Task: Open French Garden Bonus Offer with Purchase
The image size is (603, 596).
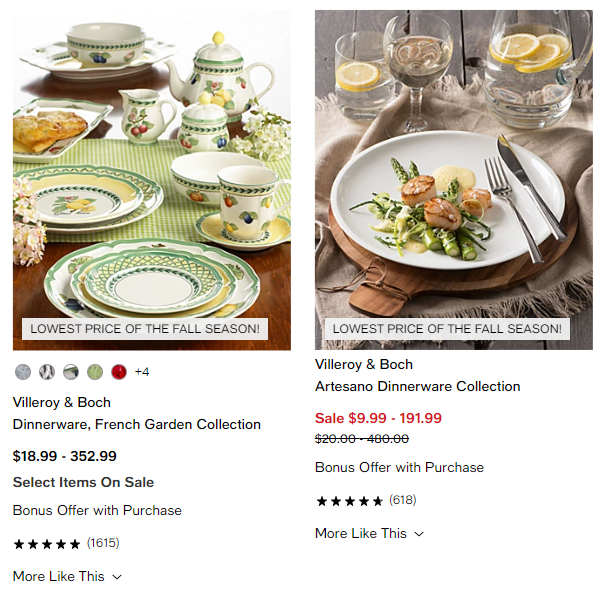Action: pos(97,510)
